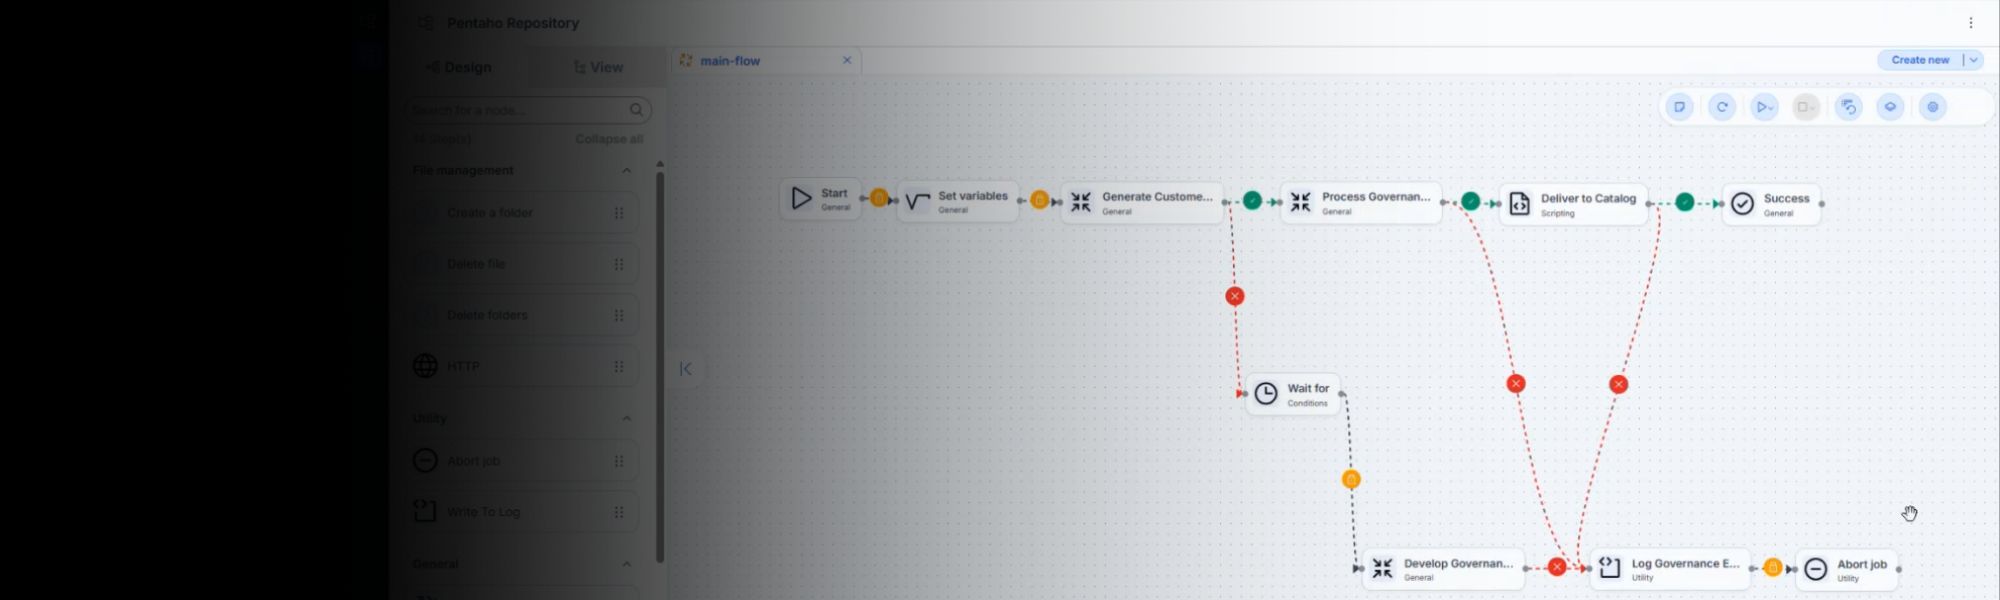Click the drag handle on Delete folders
The width and height of the screenshot is (2000, 600).
[619, 315]
